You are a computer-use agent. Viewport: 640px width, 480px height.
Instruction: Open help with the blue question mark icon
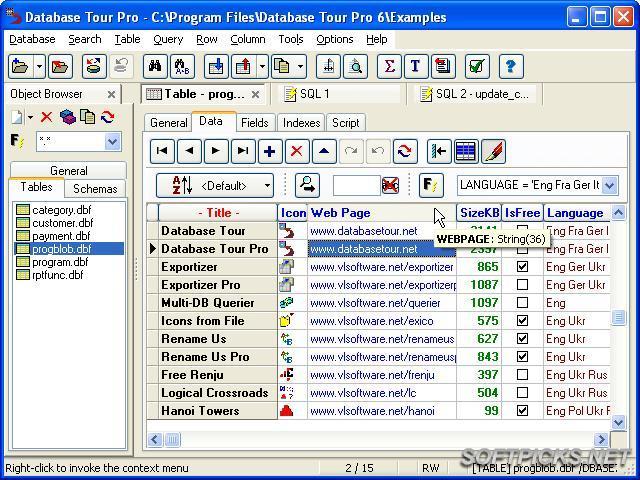511,66
